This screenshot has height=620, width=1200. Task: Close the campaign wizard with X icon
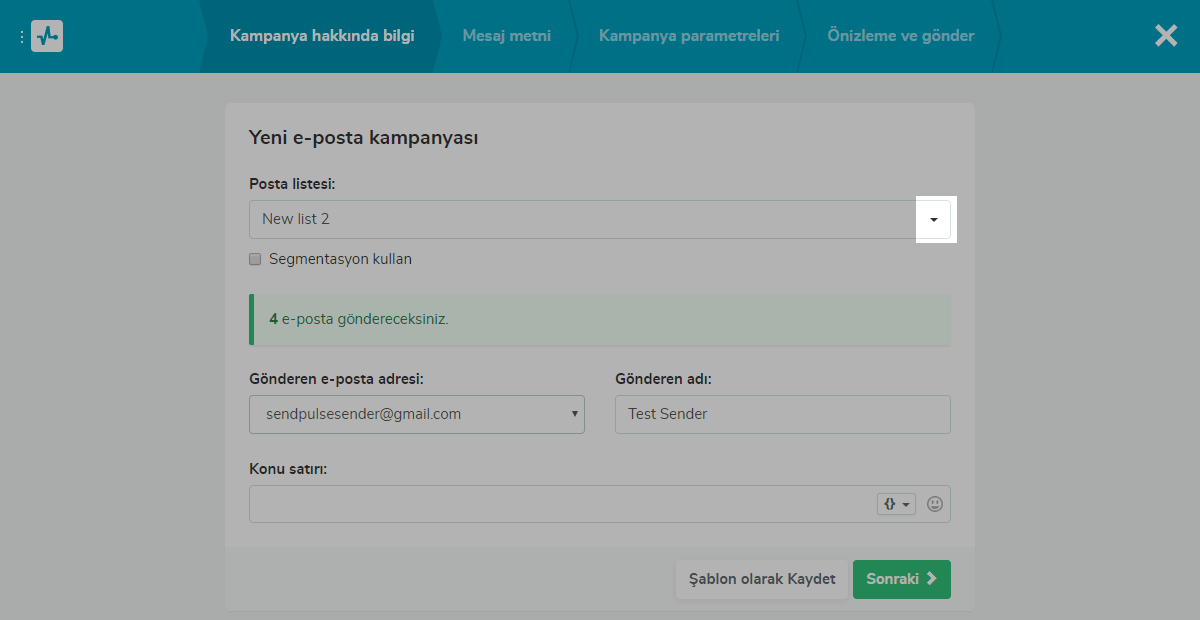point(1166,36)
